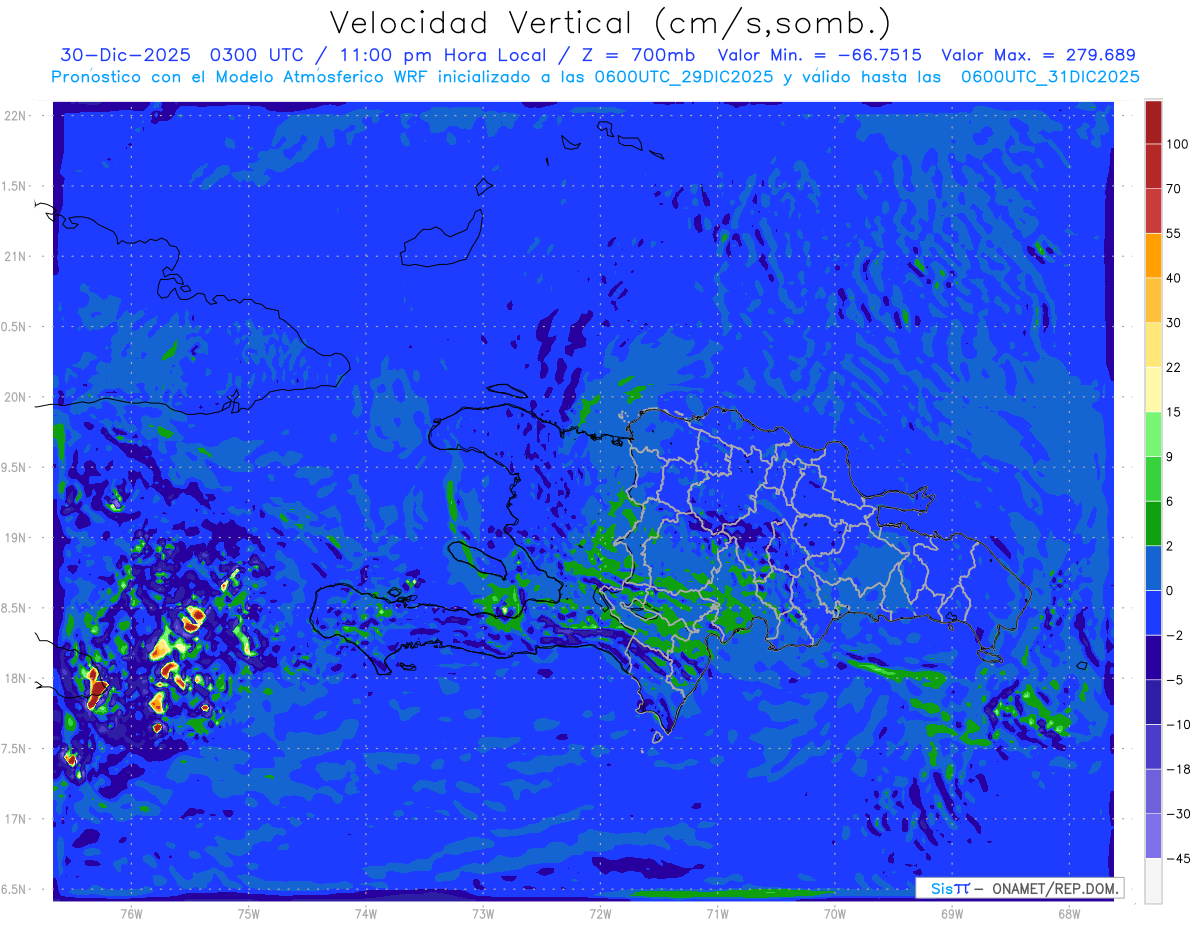Click the colorbar label "30"

click(1174, 323)
